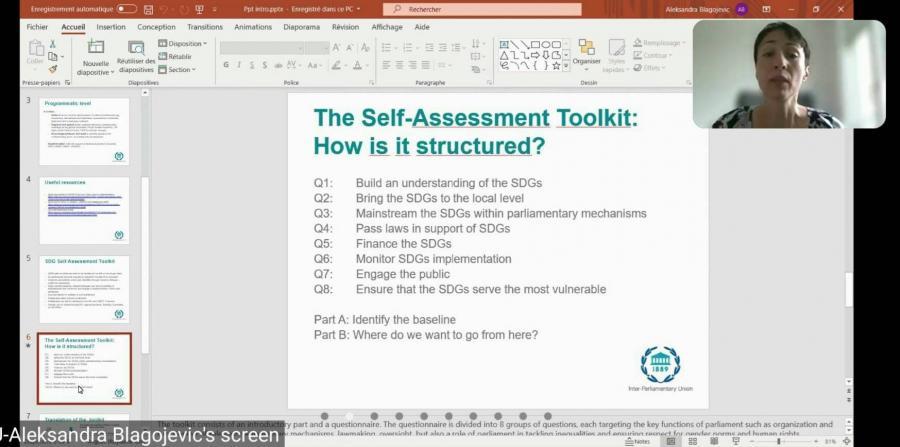Image resolution: width=900 pixels, height=447 pixels.
Task: Open the Section dropdown menu
Action: [180, 70]
